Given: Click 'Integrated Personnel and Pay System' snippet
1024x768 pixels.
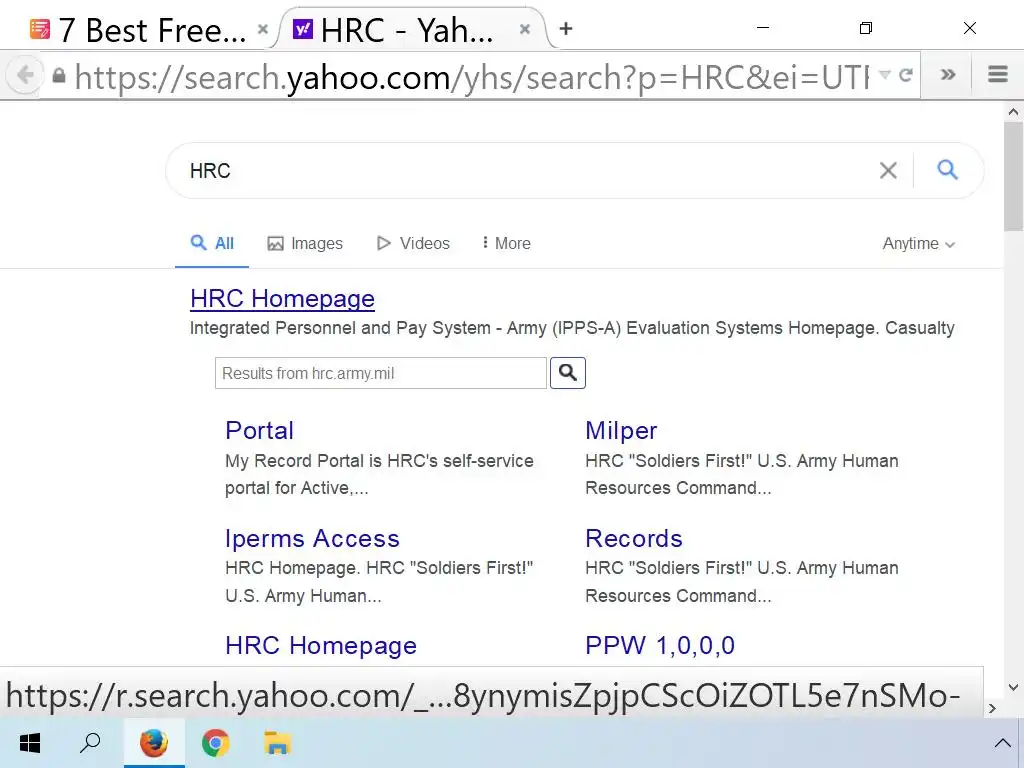Looking at the screenshot, I should pyautogui.click(x=340, y=328).
